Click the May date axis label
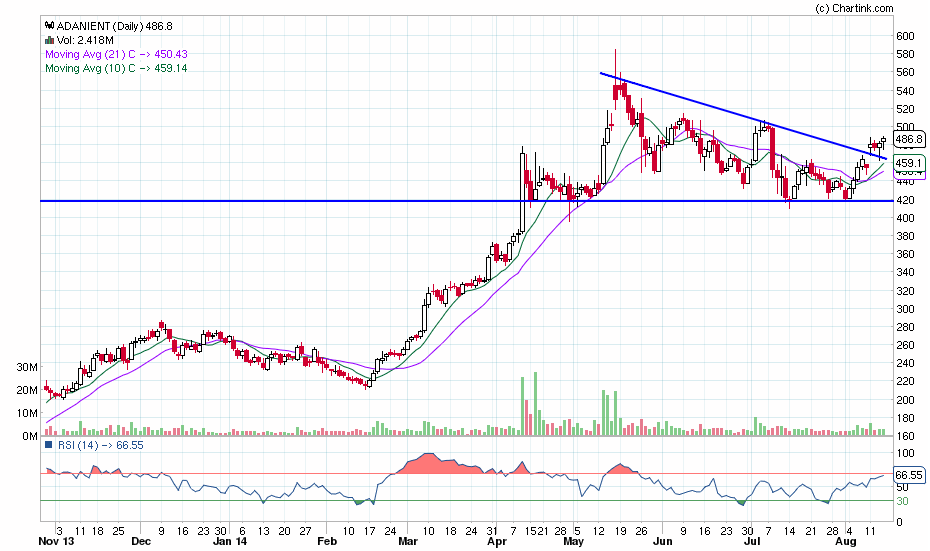The image size is (930, 551). point(574,541)
